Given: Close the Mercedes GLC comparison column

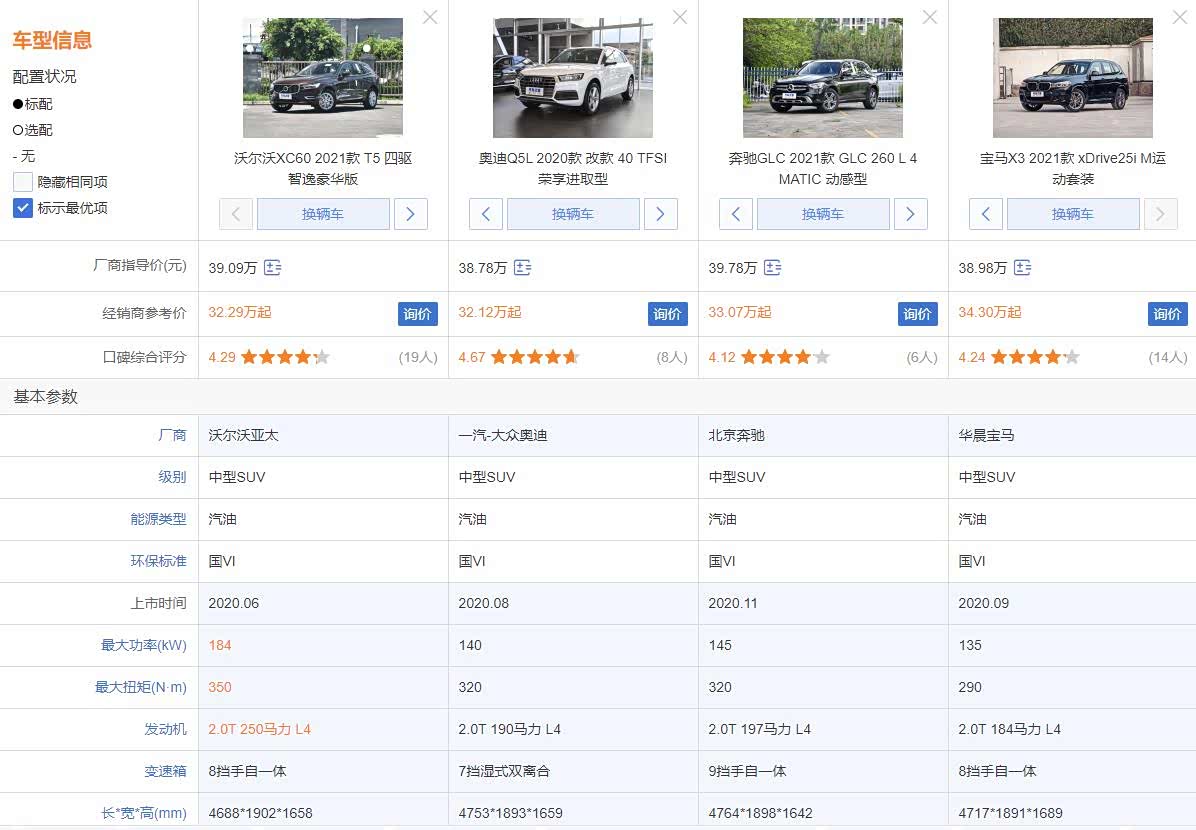Looking at the screenshot, I should click(930, 17).
